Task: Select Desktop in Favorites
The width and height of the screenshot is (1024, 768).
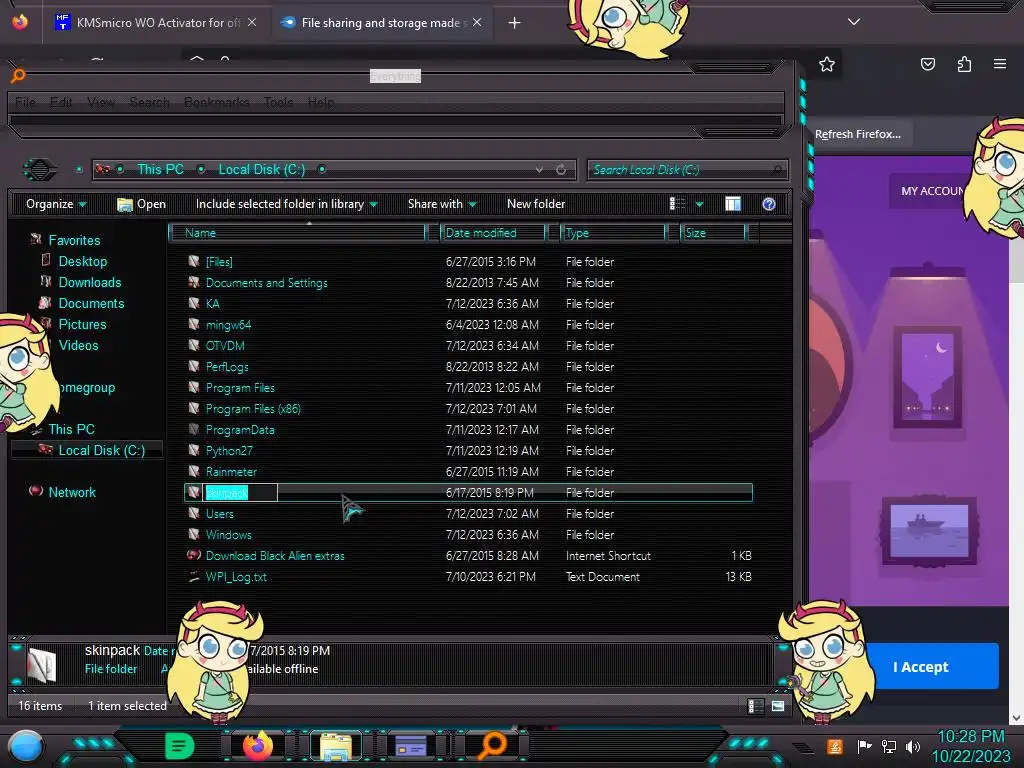Action: pyautogui.click(x=82, y=261)
